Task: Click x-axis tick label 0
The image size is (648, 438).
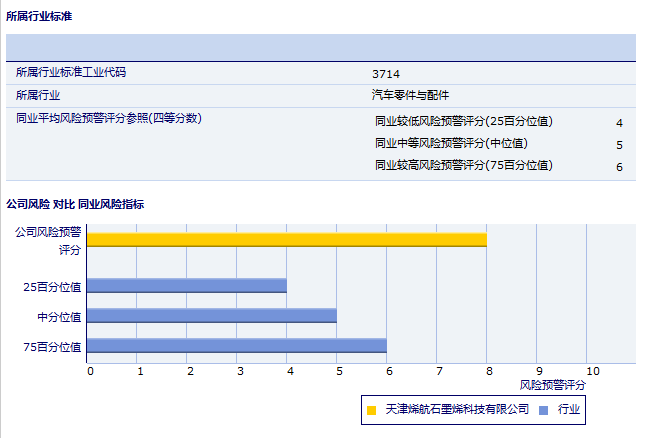Action: [x=90, y=371]
